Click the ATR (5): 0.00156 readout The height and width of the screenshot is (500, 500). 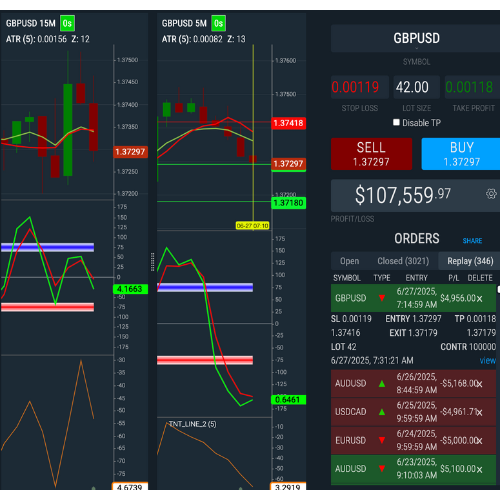[x=36, y=39]
